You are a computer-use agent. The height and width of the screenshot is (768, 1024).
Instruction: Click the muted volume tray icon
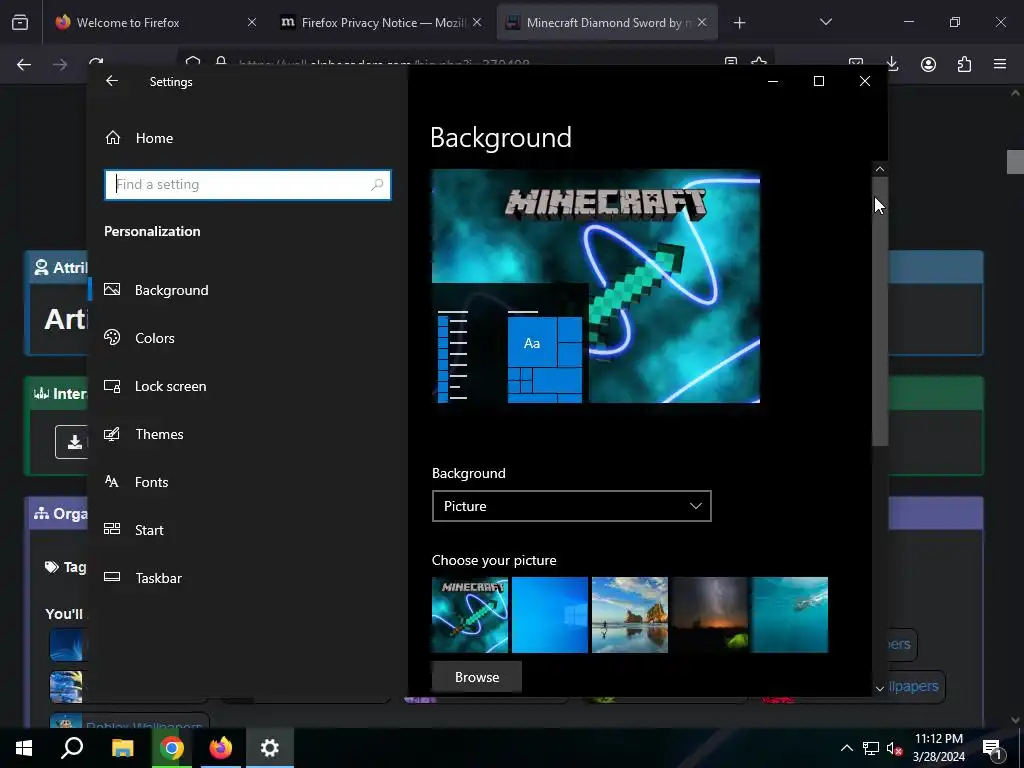pyautogui.click(x=894, y=748)
